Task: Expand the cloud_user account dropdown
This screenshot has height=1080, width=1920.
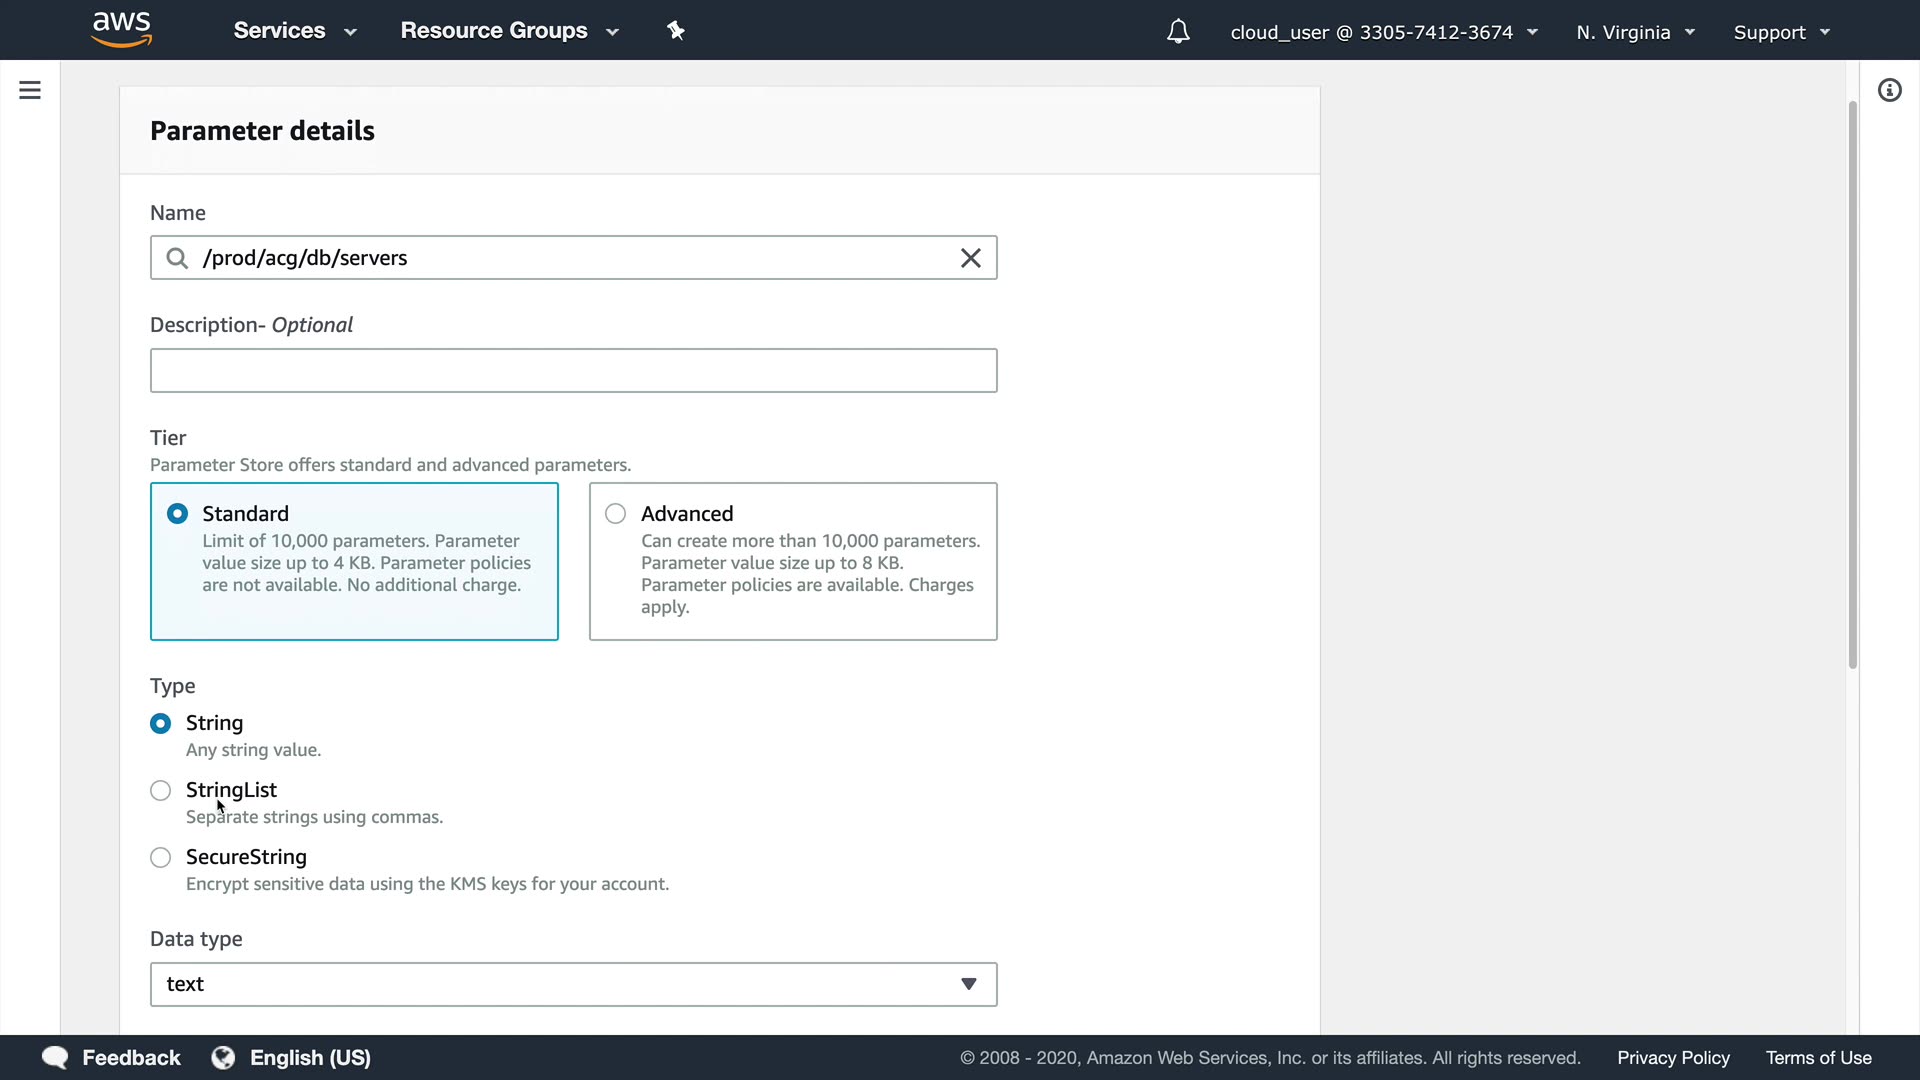Action: pos(1383,32)
